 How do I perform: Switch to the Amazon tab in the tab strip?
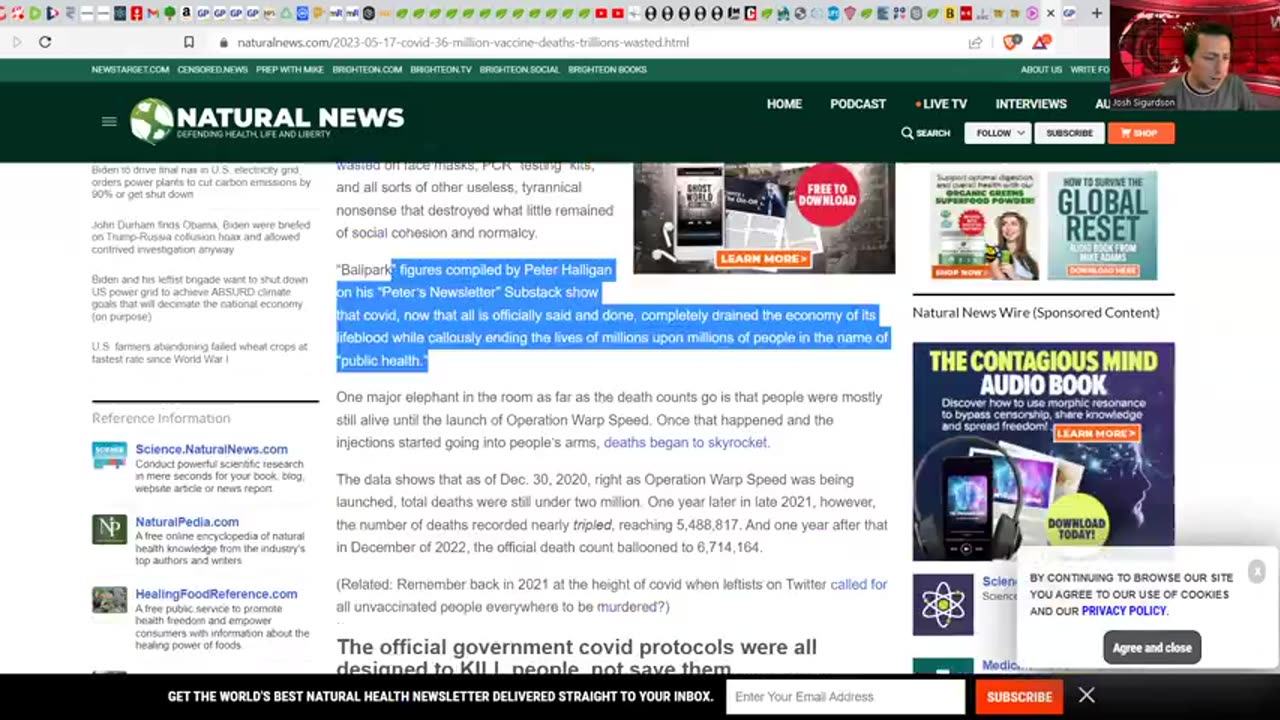(x=186, y=13)
